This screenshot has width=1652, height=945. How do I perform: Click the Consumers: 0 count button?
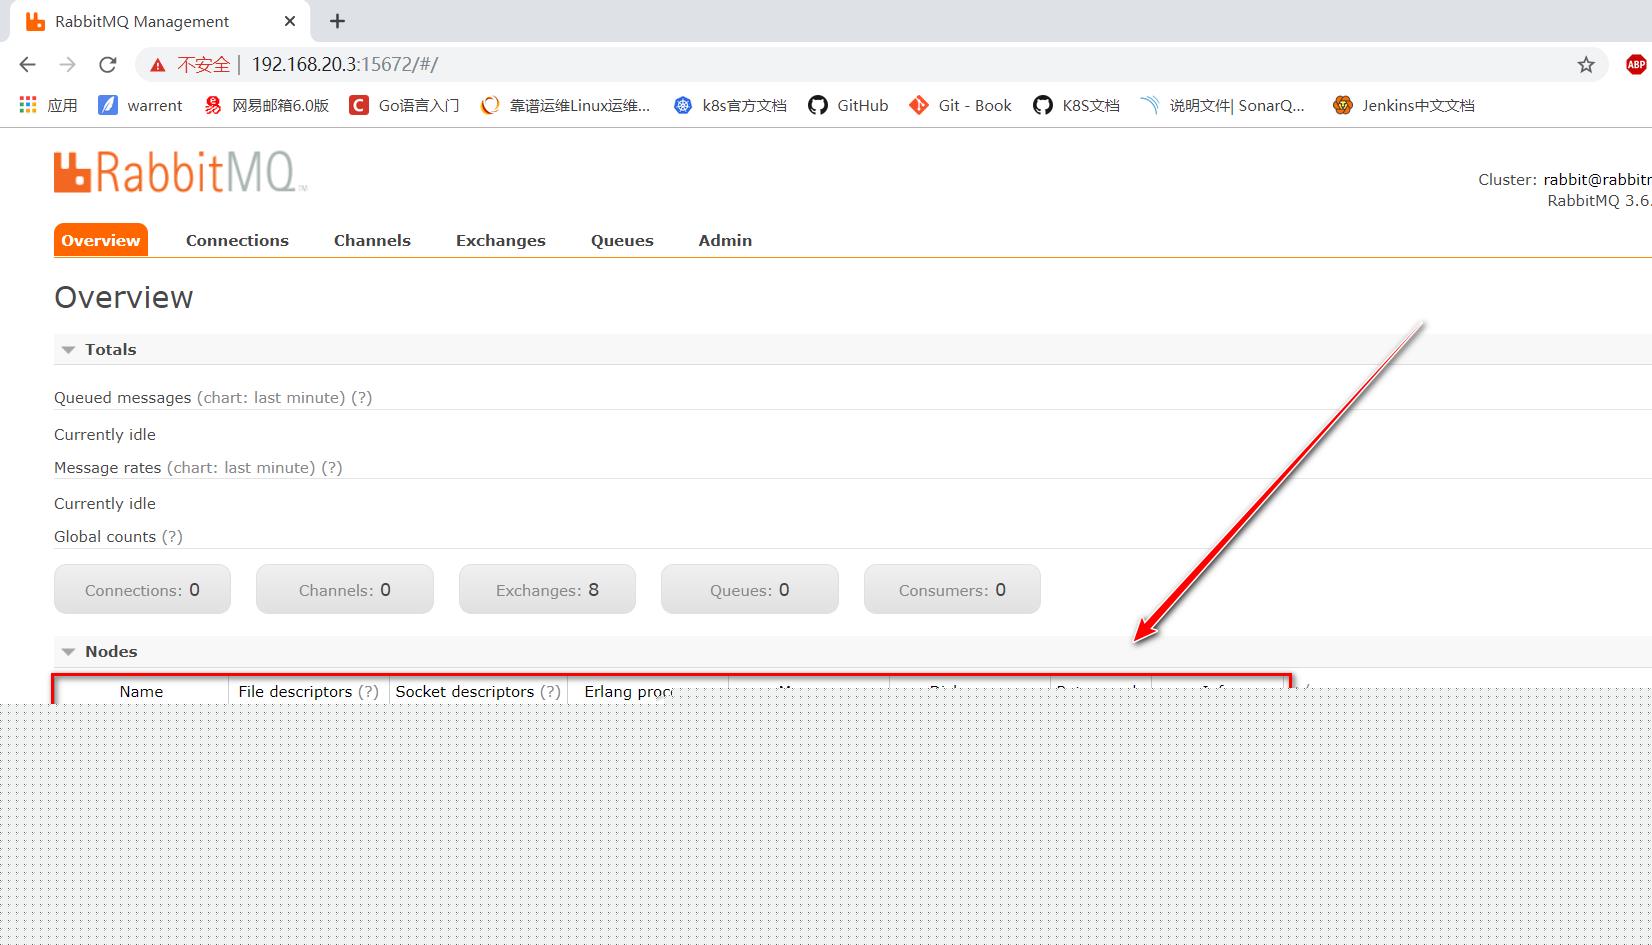pyautogui.click(x=952, y=589)
